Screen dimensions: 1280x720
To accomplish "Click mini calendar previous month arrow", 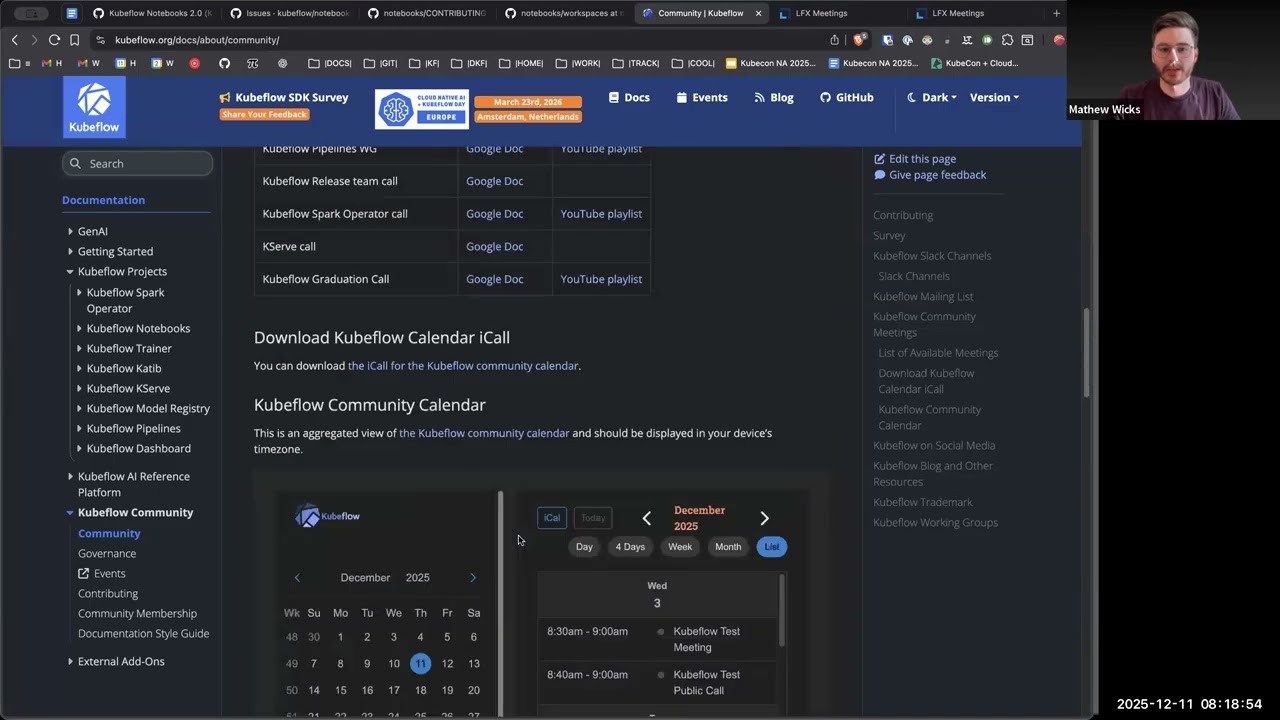I will tap(297, 578).
